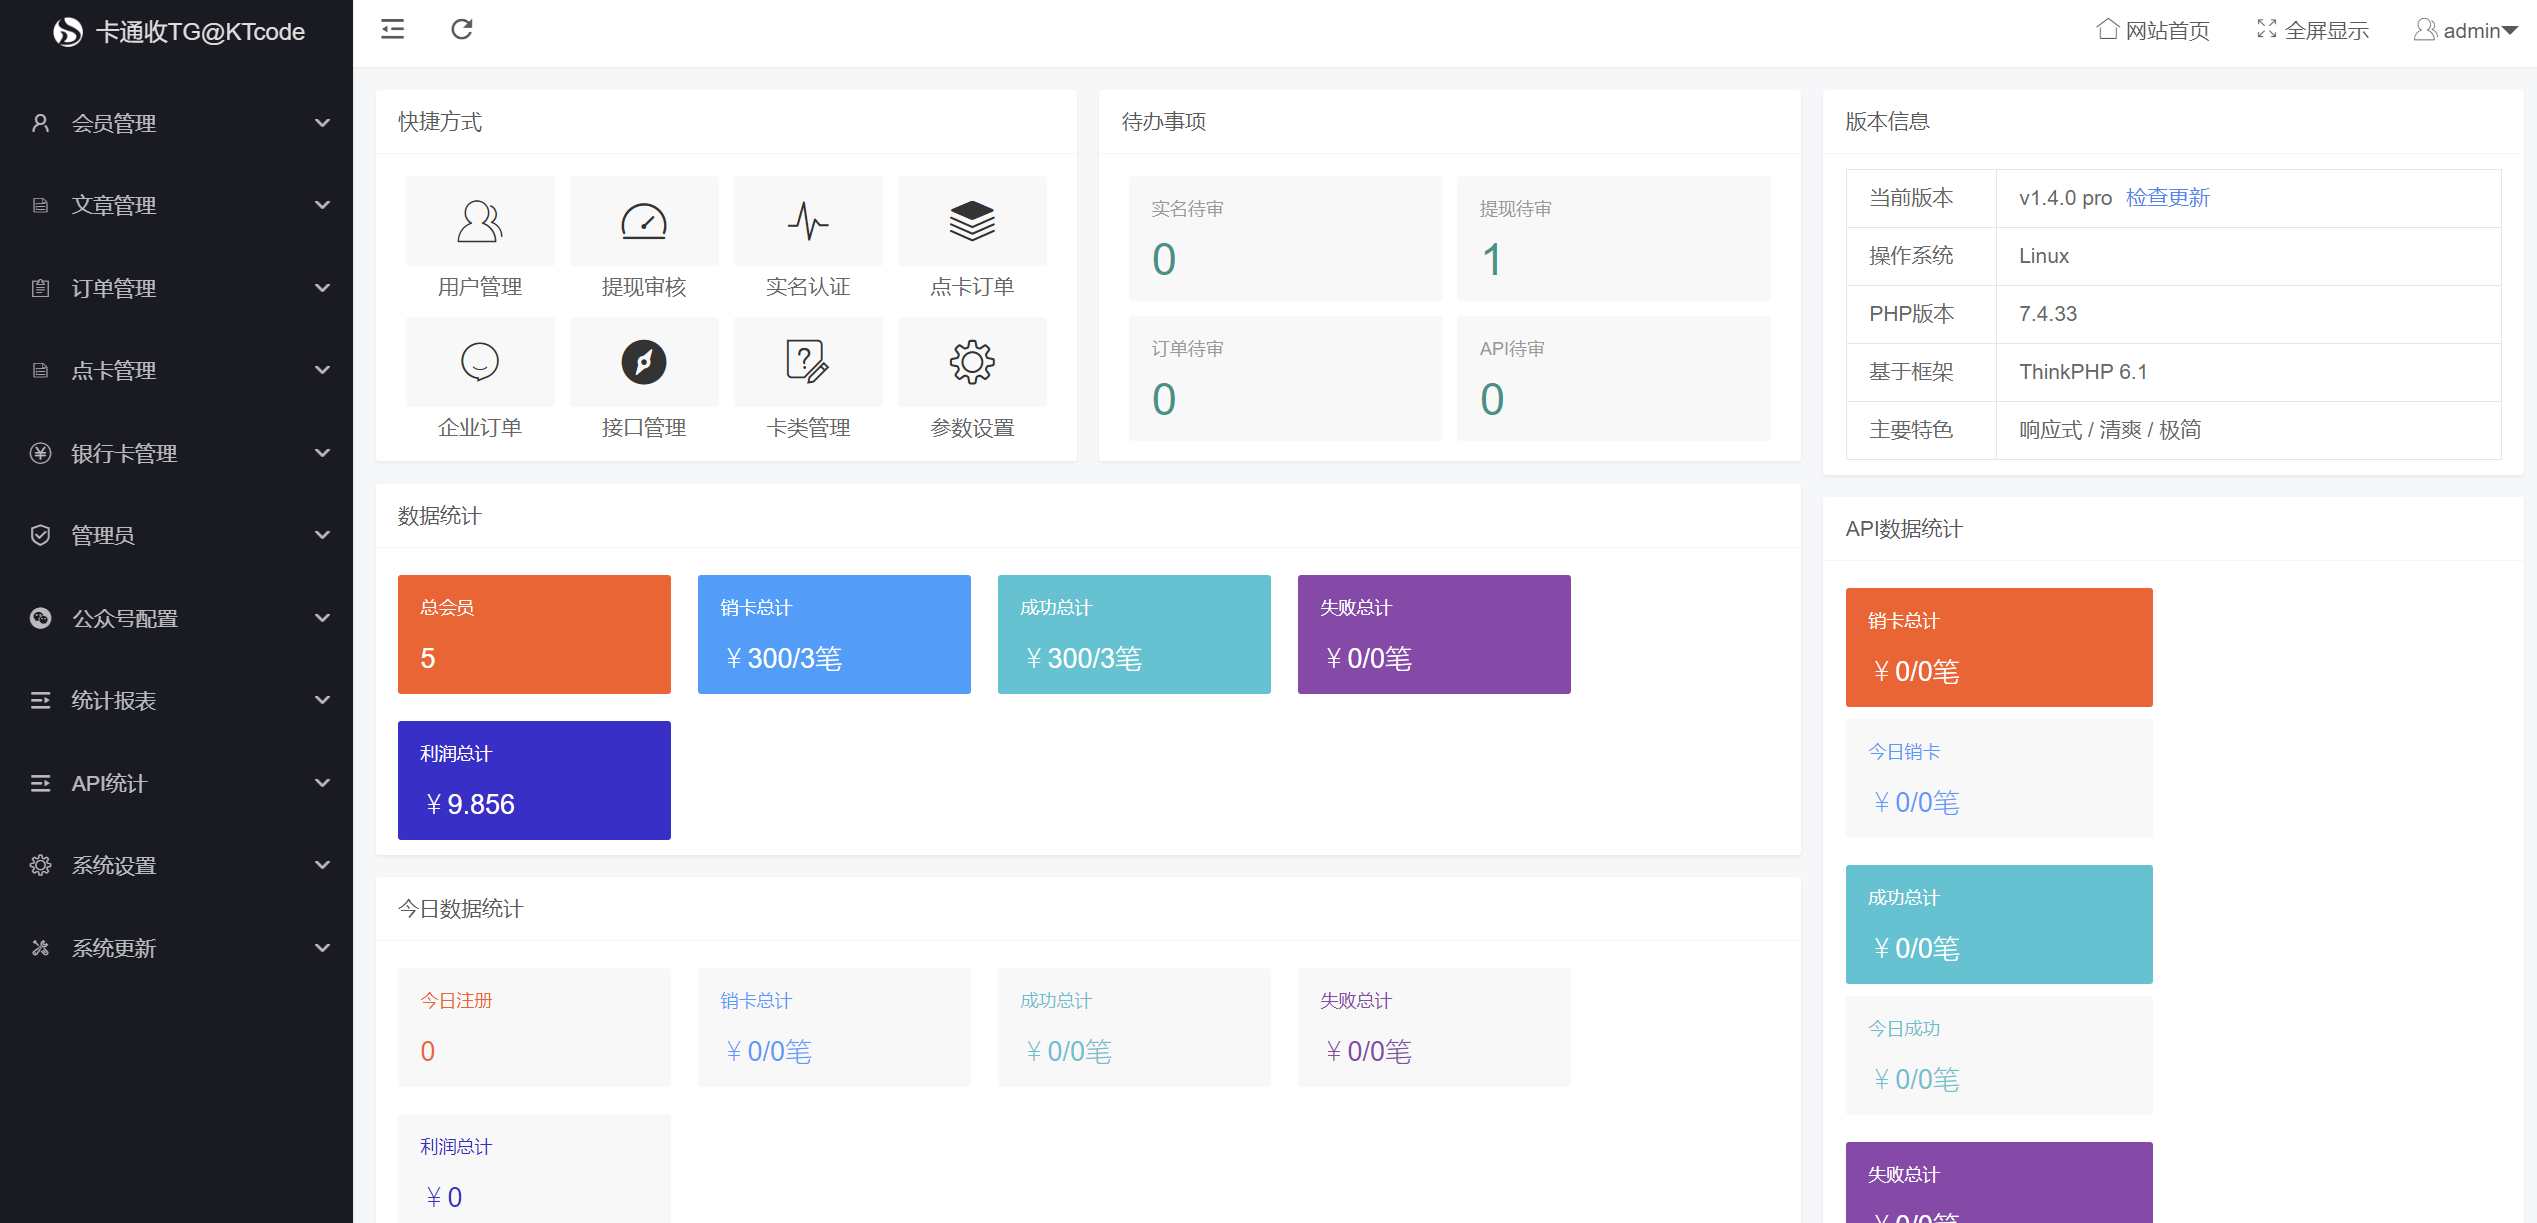Click the 点卡订单 layers icon
The height and width of the screenshot is (1223, 2537).
pyautogui.click(x=972, y=222)
